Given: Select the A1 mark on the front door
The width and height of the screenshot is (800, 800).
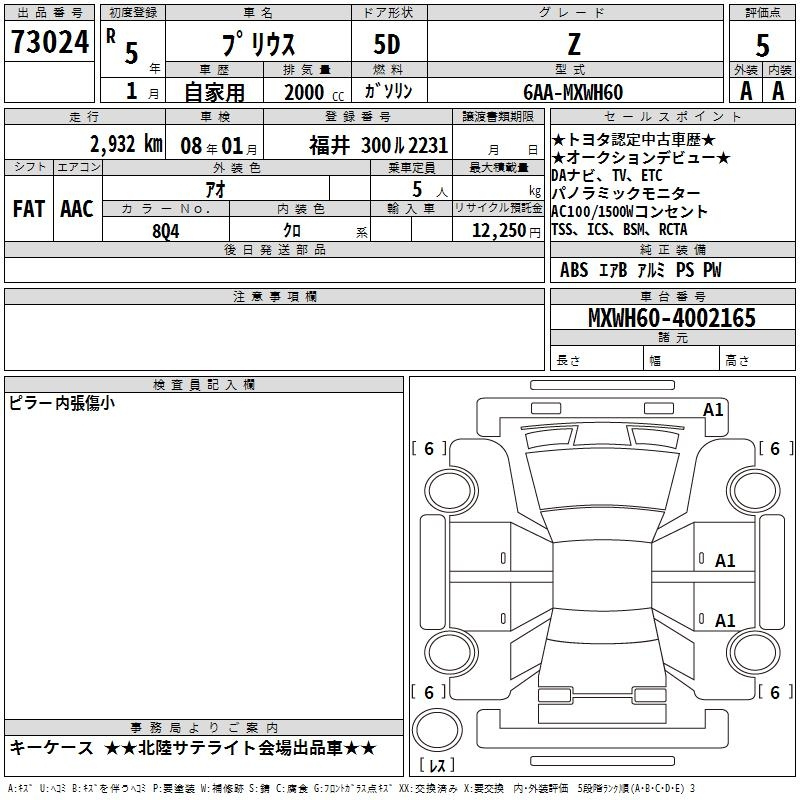Looking at the screenshot, I should pyautogui.click(x=725, y=561).
